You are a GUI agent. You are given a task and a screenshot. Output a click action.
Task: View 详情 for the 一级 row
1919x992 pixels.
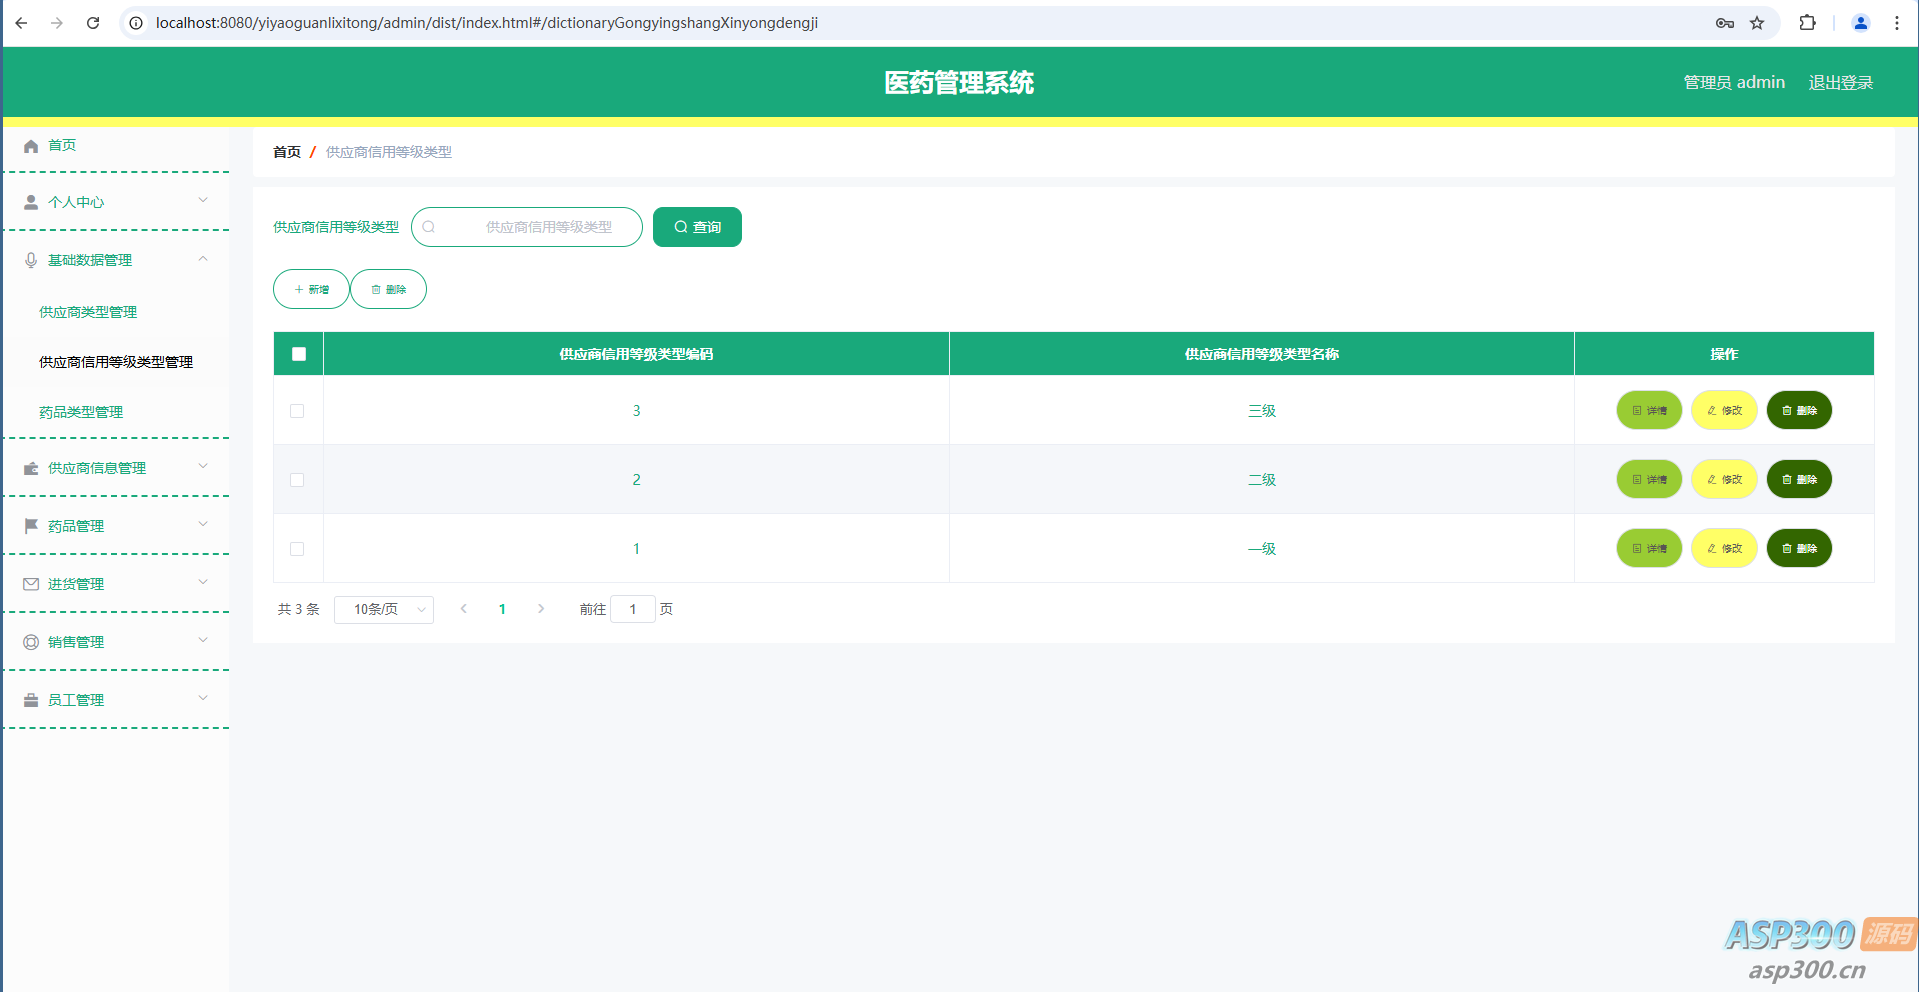(1649, 548)
